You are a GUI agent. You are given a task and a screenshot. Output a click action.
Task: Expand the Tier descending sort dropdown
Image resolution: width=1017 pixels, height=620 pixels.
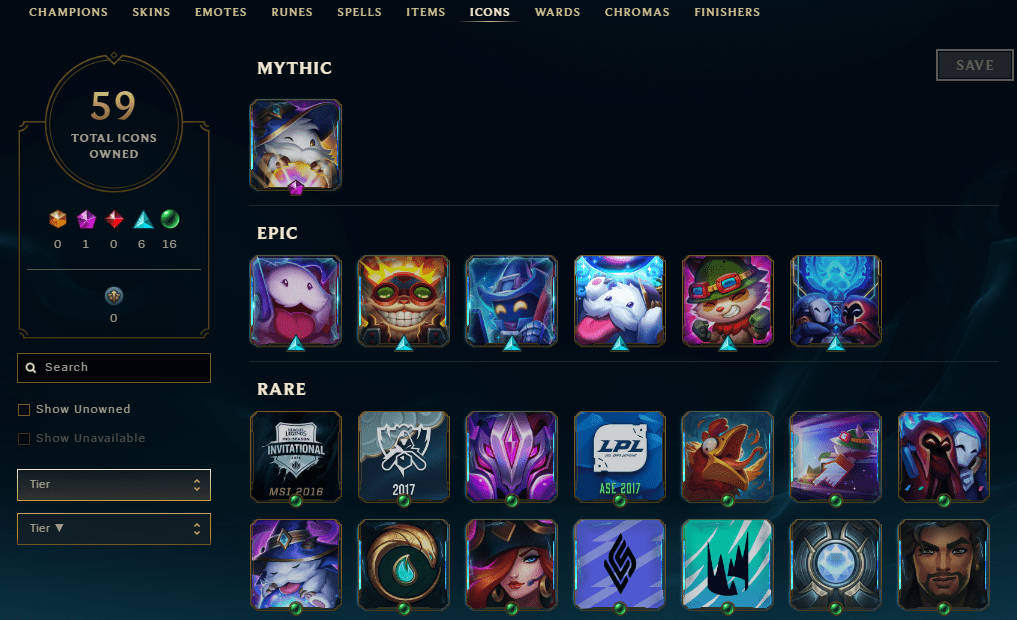(x=114, y=529)
